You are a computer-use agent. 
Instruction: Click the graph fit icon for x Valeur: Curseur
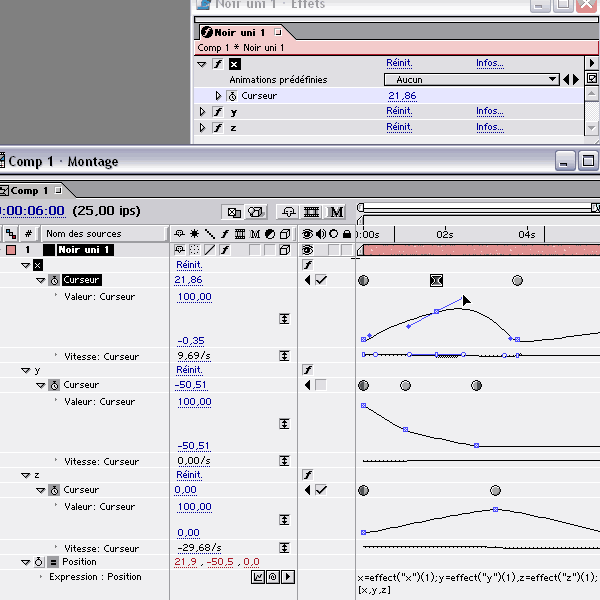(x=284, y=319)
